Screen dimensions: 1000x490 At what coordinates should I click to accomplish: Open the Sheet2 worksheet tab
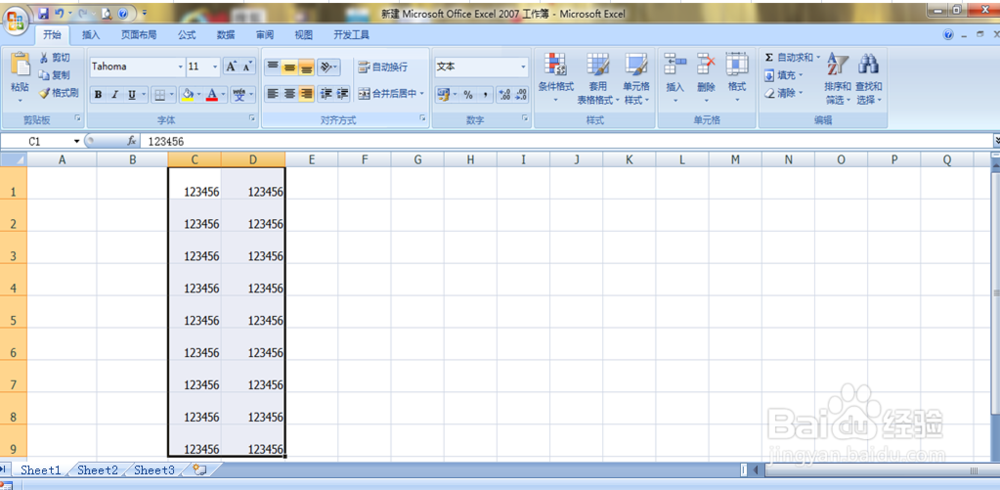click(98, 470)
